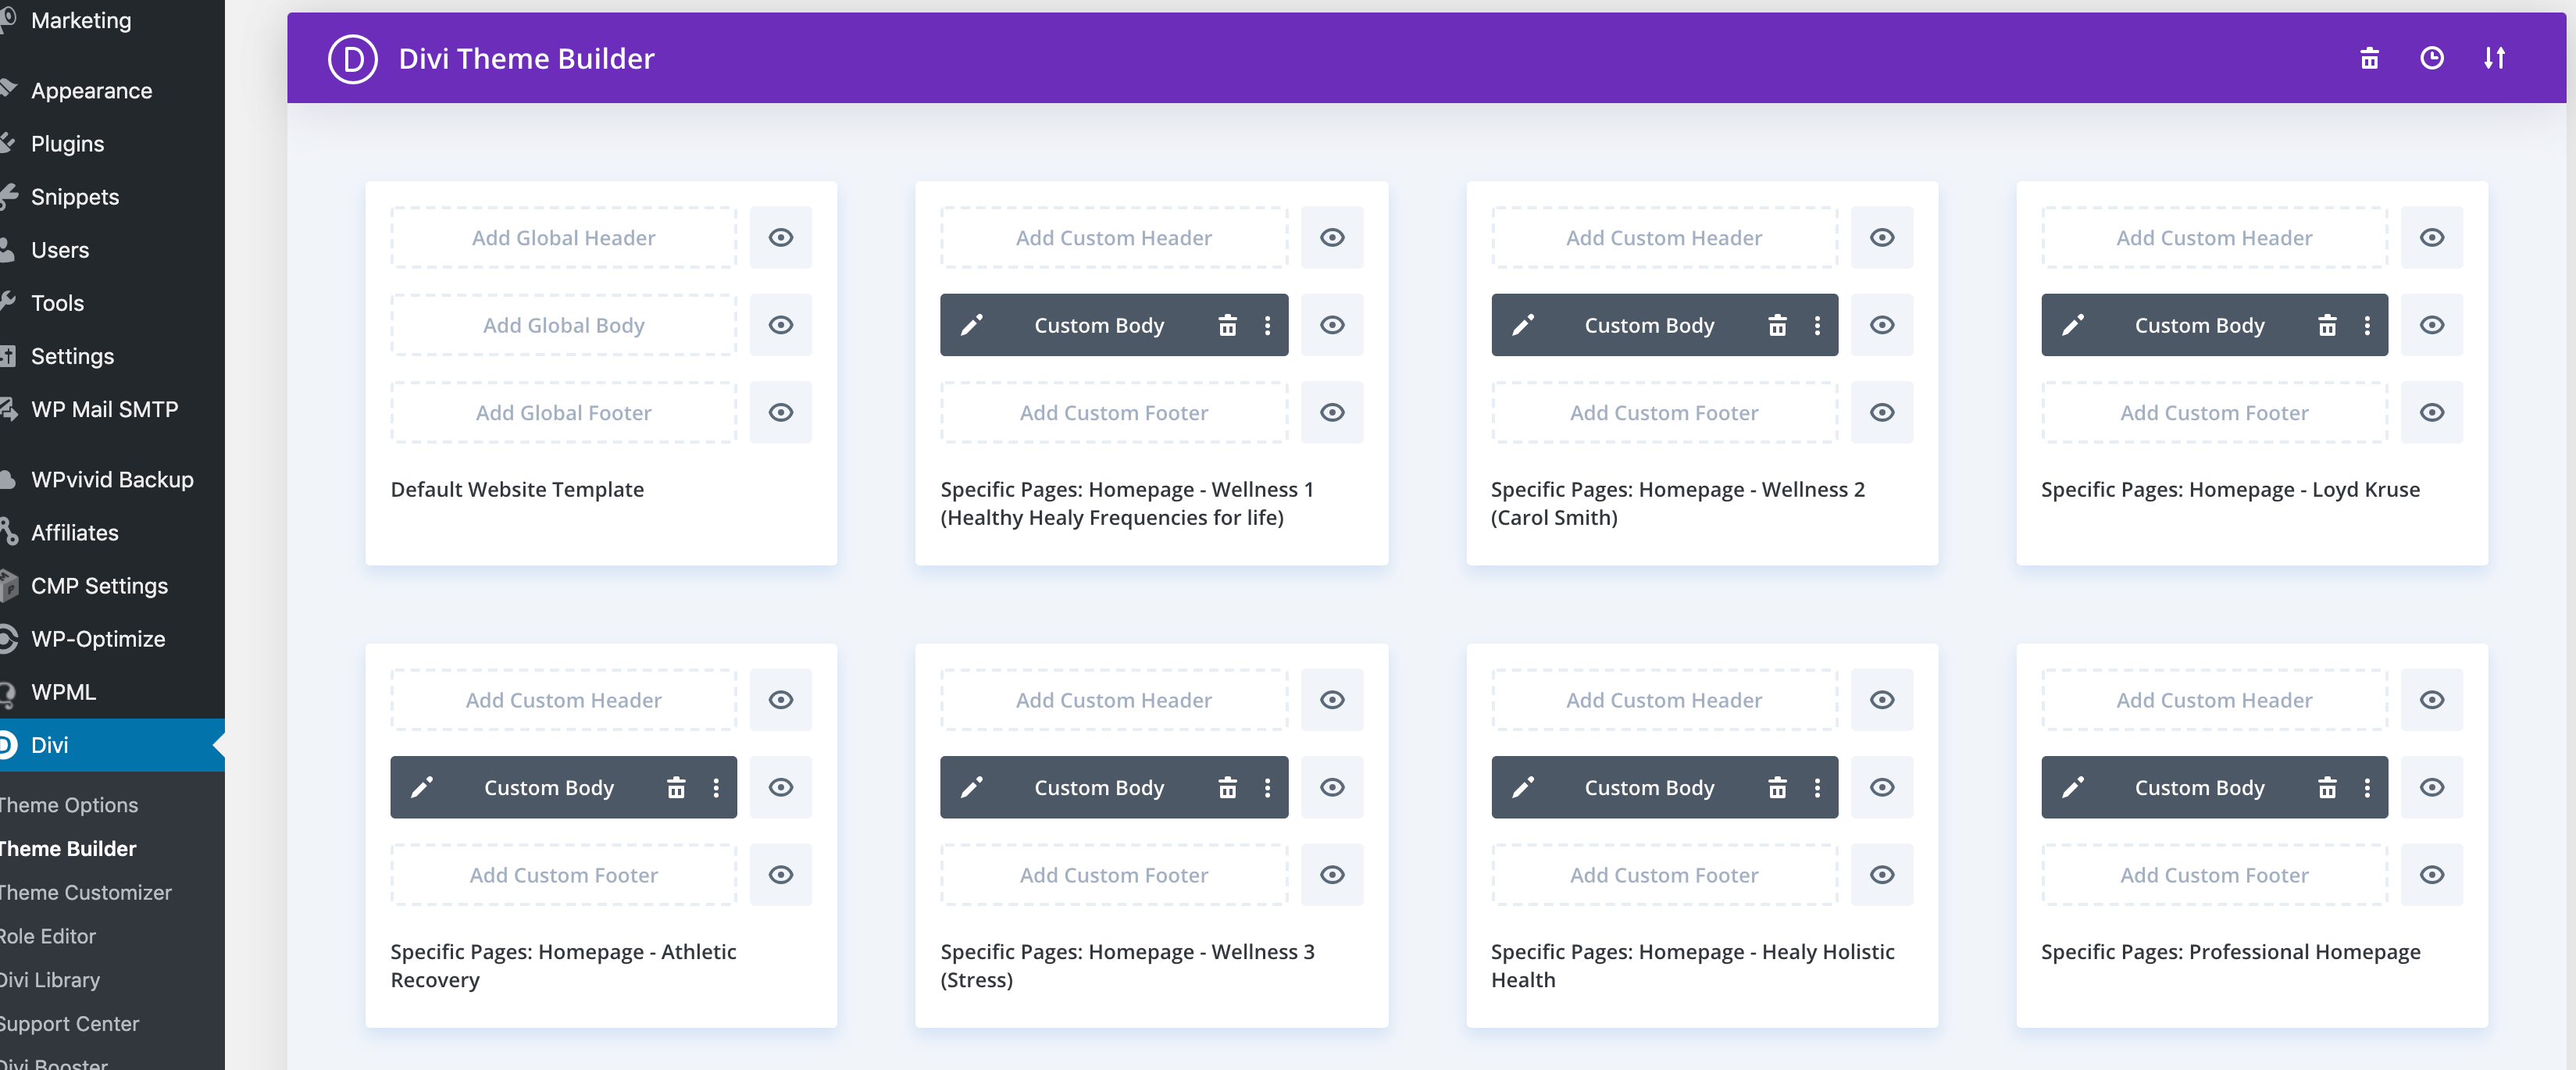Open Theme Customizer submenu link
Image resolution: width=2576 pixels, height=1070 pixels.
pyautogui.click(x=85, y=892)
